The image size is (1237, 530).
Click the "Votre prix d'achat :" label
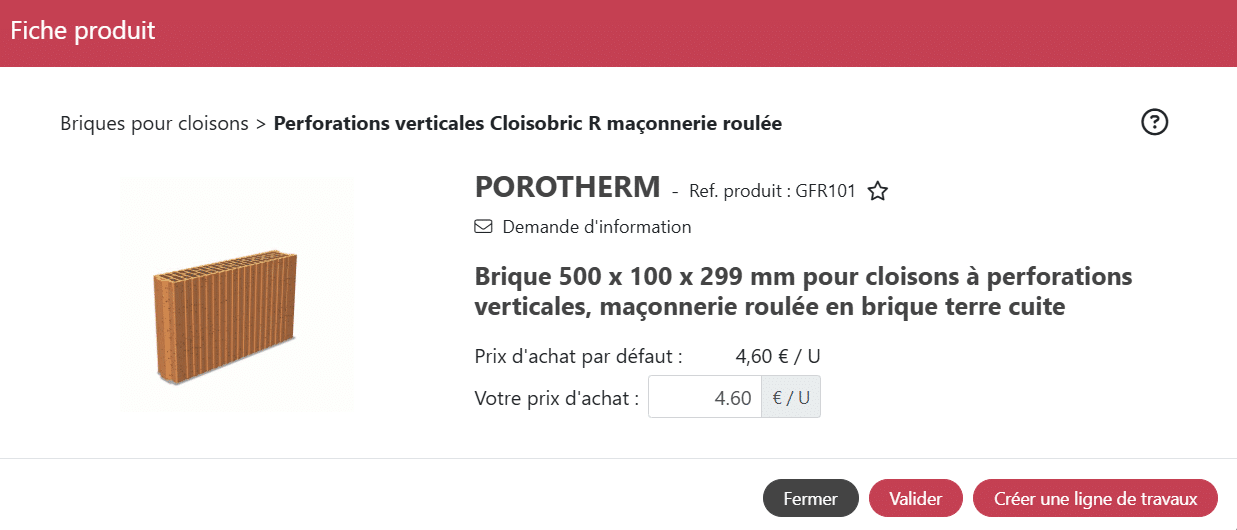[x=557, y=398]
